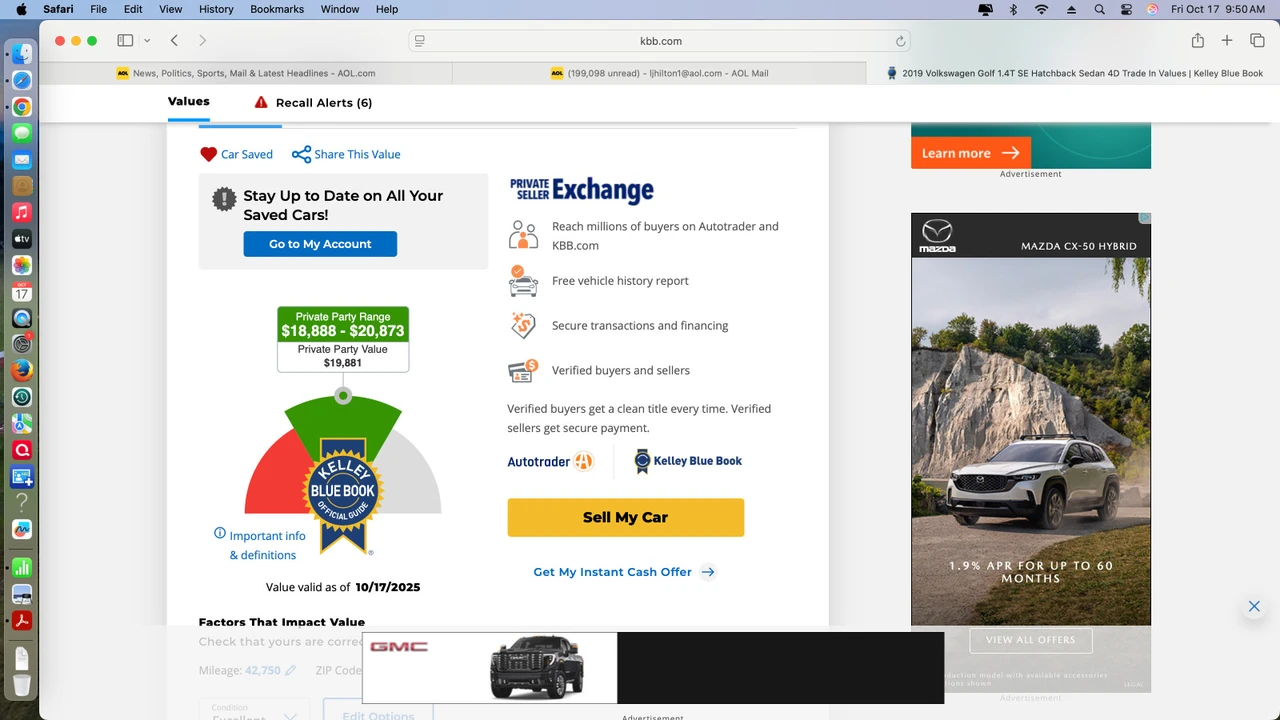Click View All Offers on Mazda ad
The image size is (1280, 720).
[1031, 640]
